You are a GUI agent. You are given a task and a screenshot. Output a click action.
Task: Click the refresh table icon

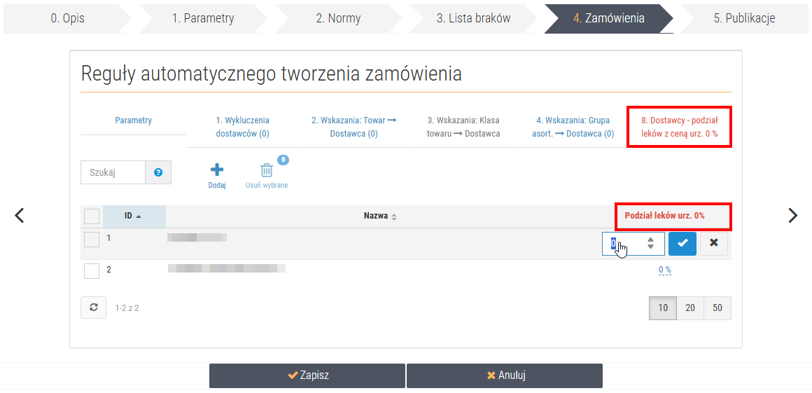94,308
